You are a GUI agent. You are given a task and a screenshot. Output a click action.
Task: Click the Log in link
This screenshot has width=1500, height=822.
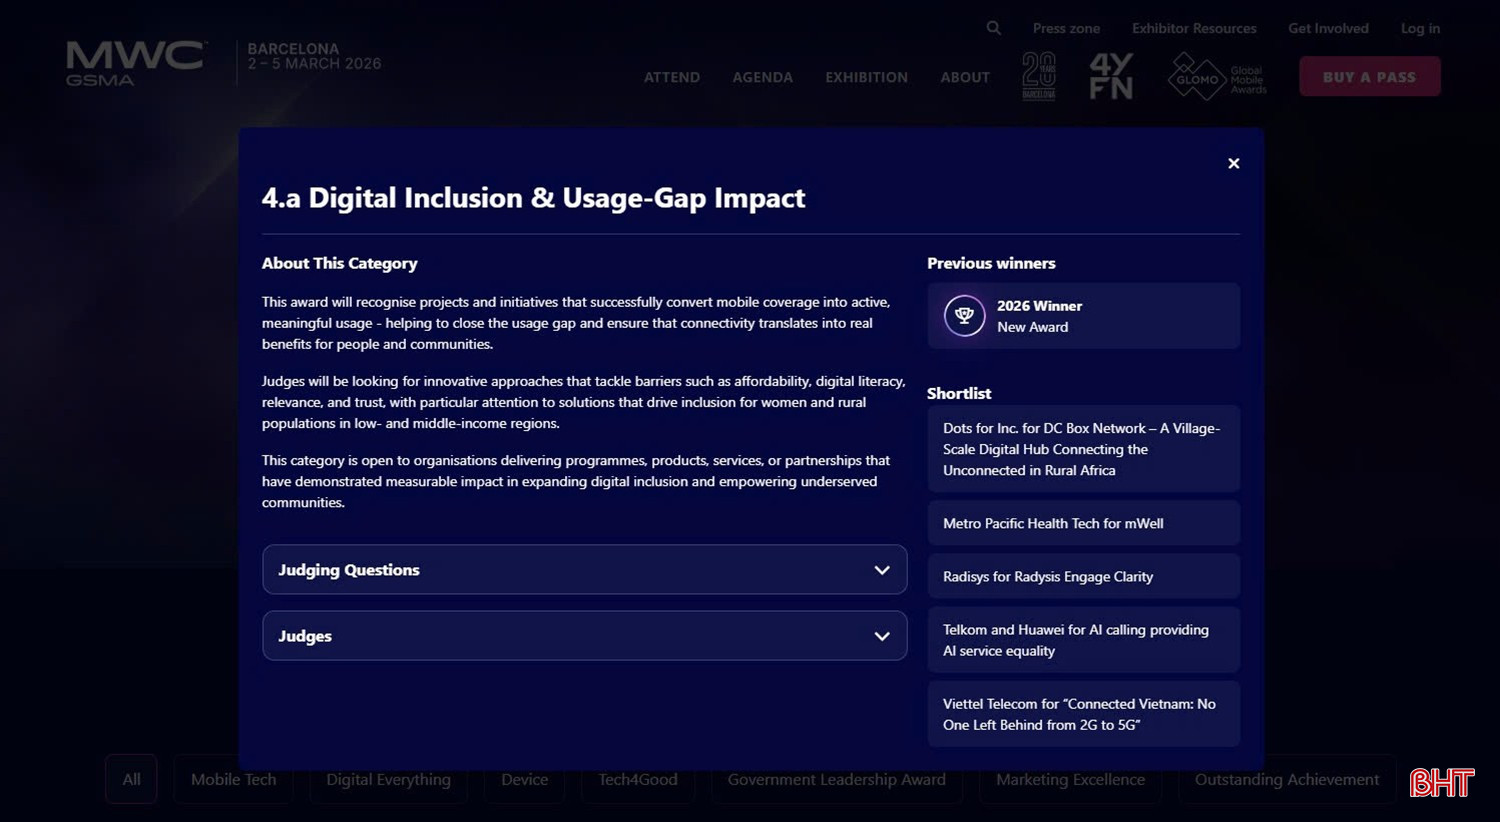pos(1420,28)
